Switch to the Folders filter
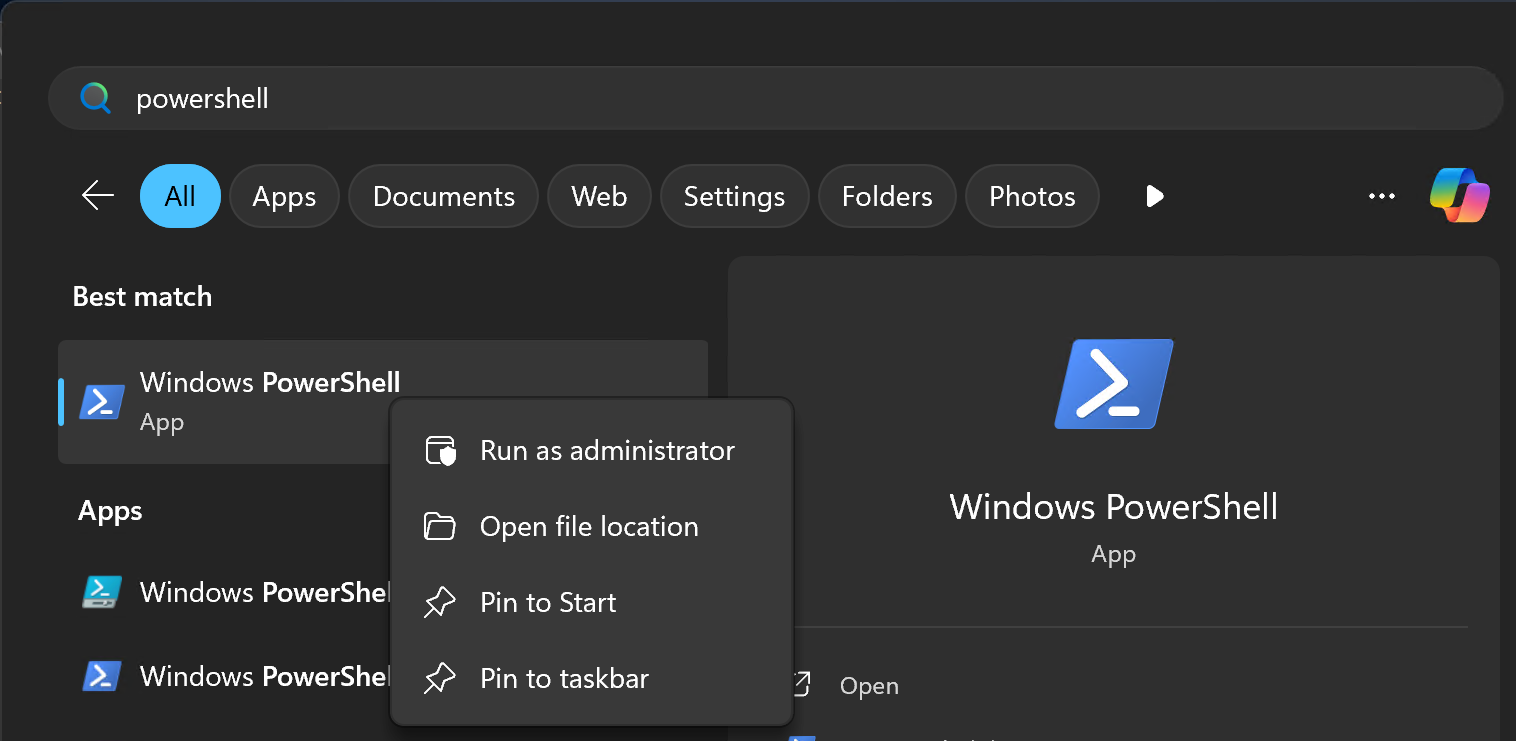Viewport: 1516px width, 741px height. 887,196
